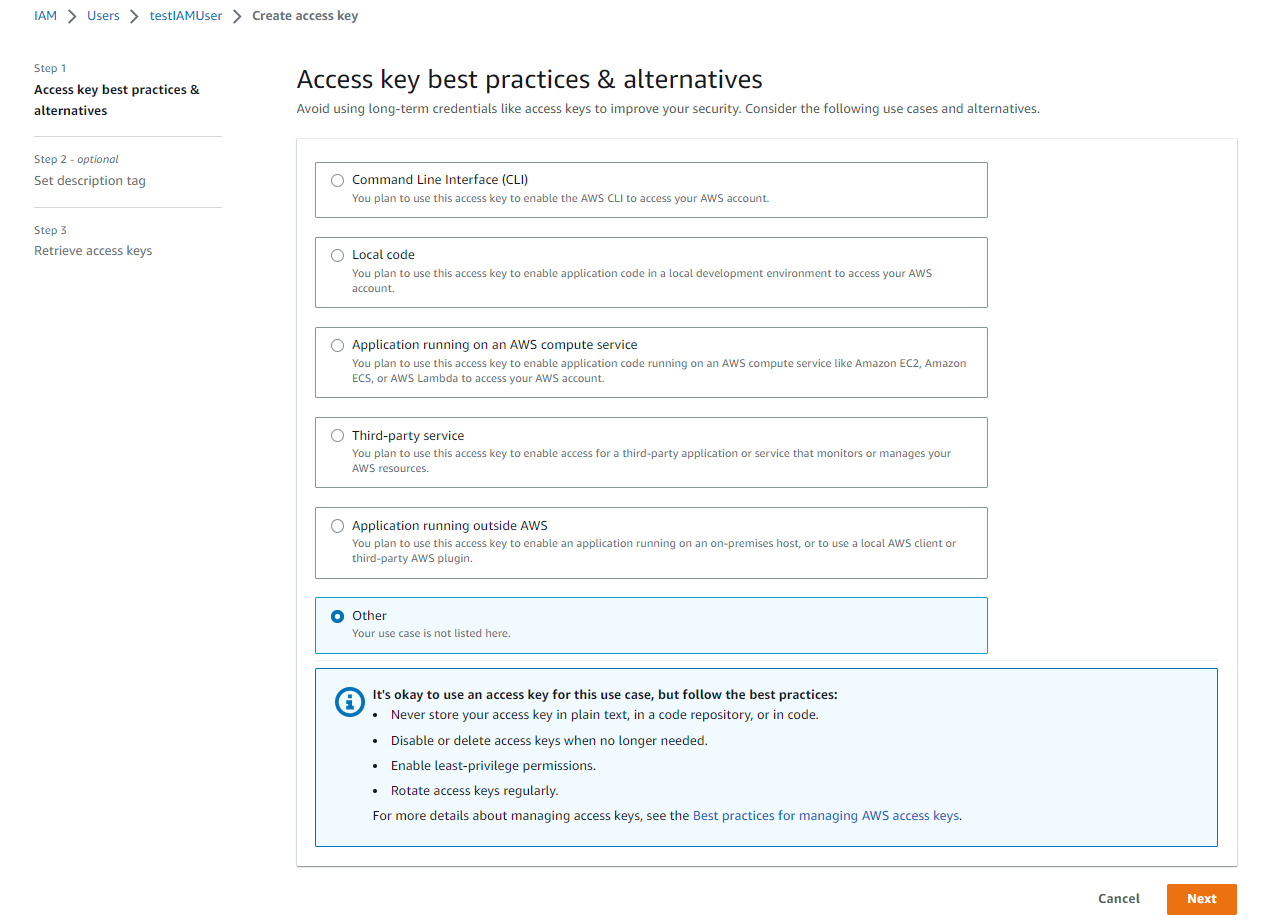
Task: Open testIAMUser breadcrumb link
Action: click(186, 16)
